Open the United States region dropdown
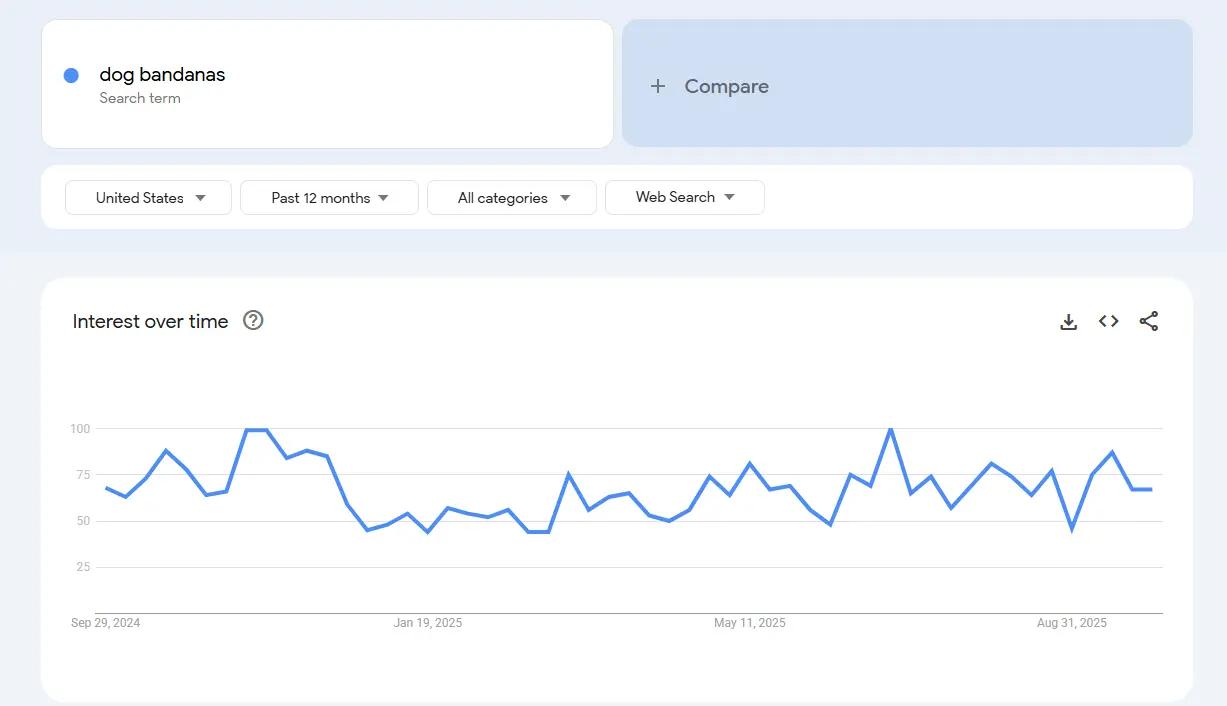The height and width of the screenshot is (706, 1227). click(148, 198)
